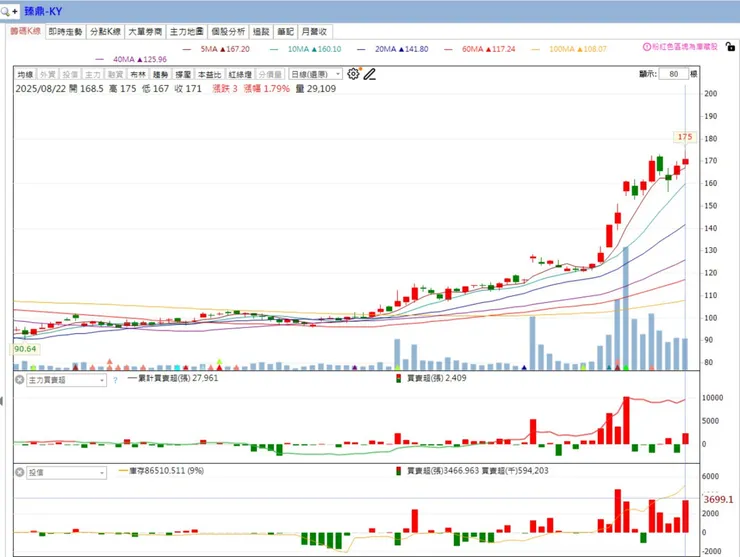740x557 pixels.
Task: Toggle the 撐壓 support-resistance button
Action: coord(183,74)
